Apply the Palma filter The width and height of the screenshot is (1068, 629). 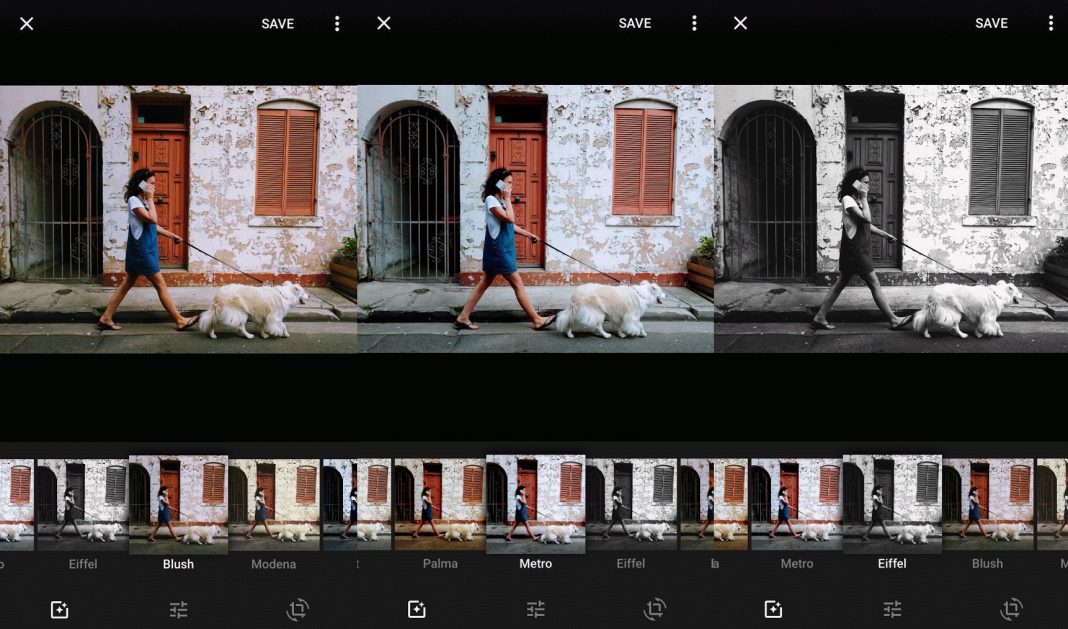(x=440, y=503)
